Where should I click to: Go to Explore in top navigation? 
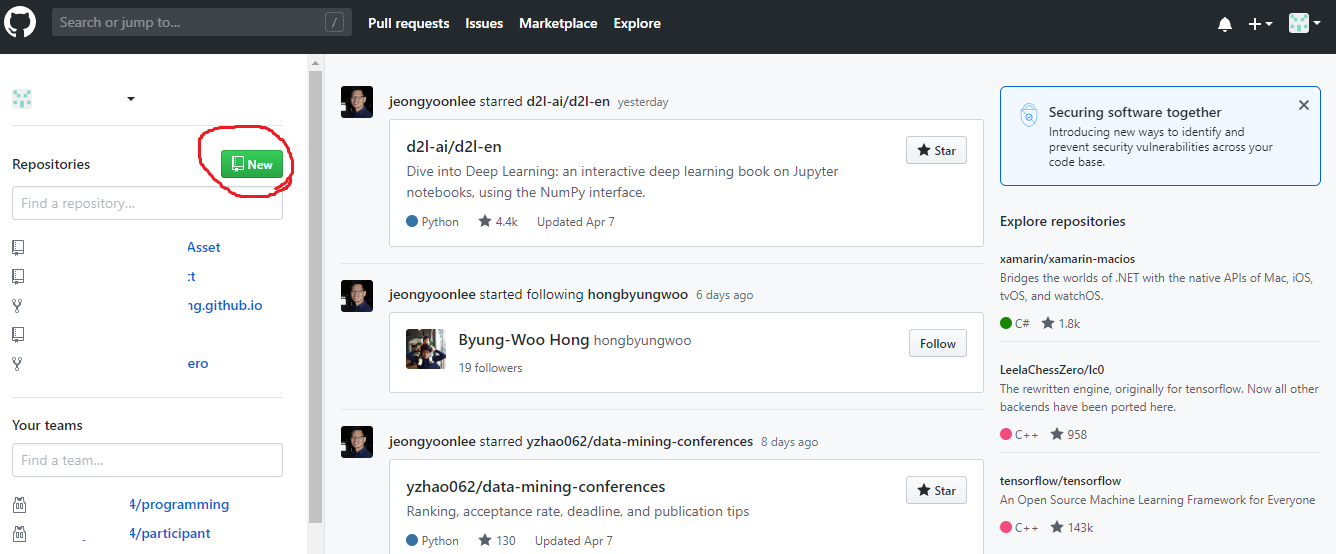[x=637, y=23]
